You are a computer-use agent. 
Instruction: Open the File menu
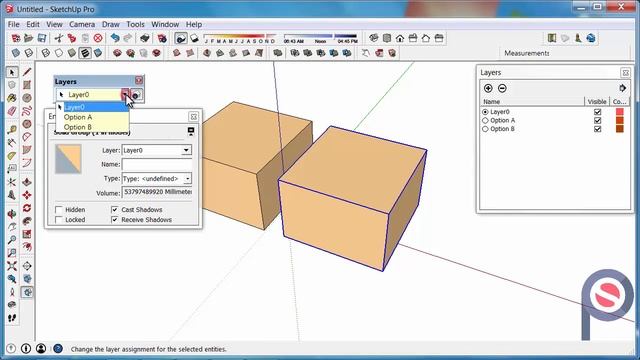[x=13, y=24]
